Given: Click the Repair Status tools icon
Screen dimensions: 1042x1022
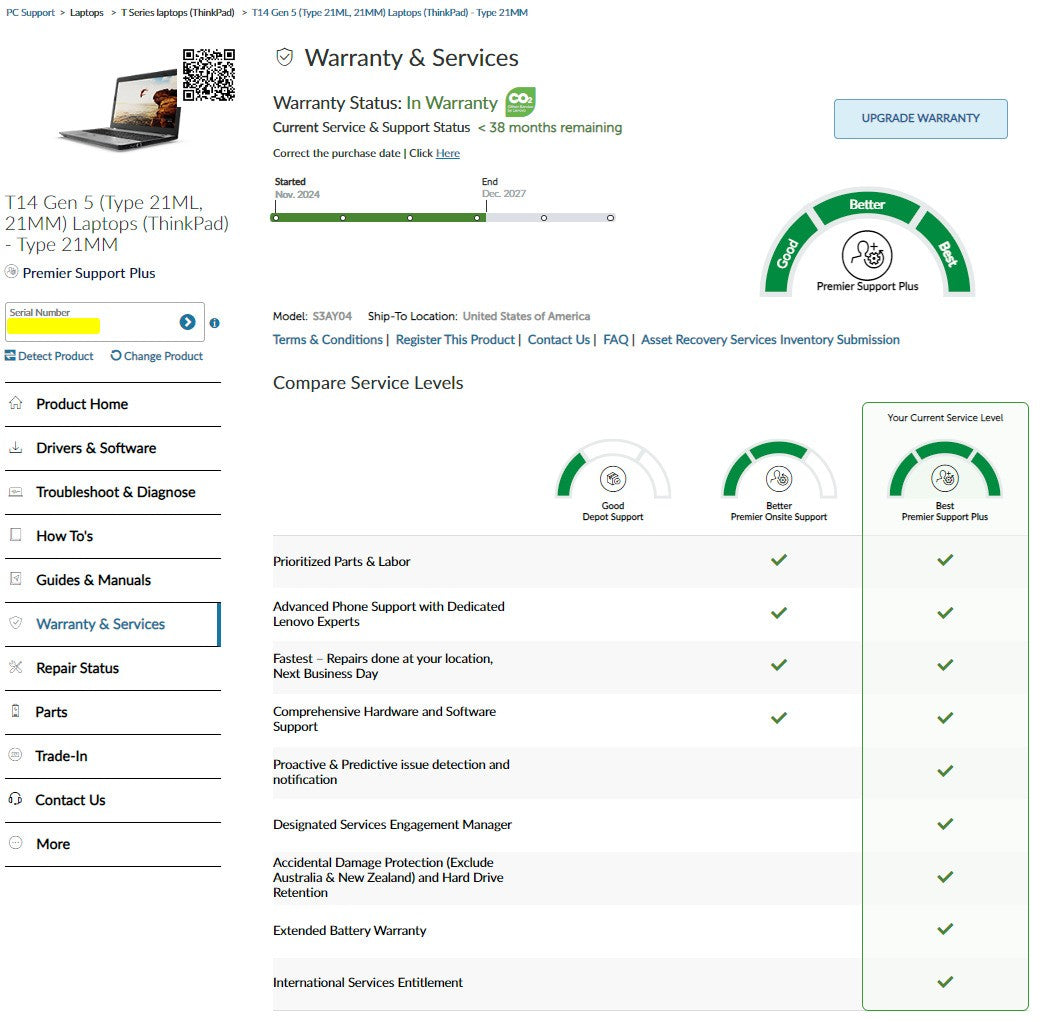Looking at the screenshot, I should (x=16, y=667).
